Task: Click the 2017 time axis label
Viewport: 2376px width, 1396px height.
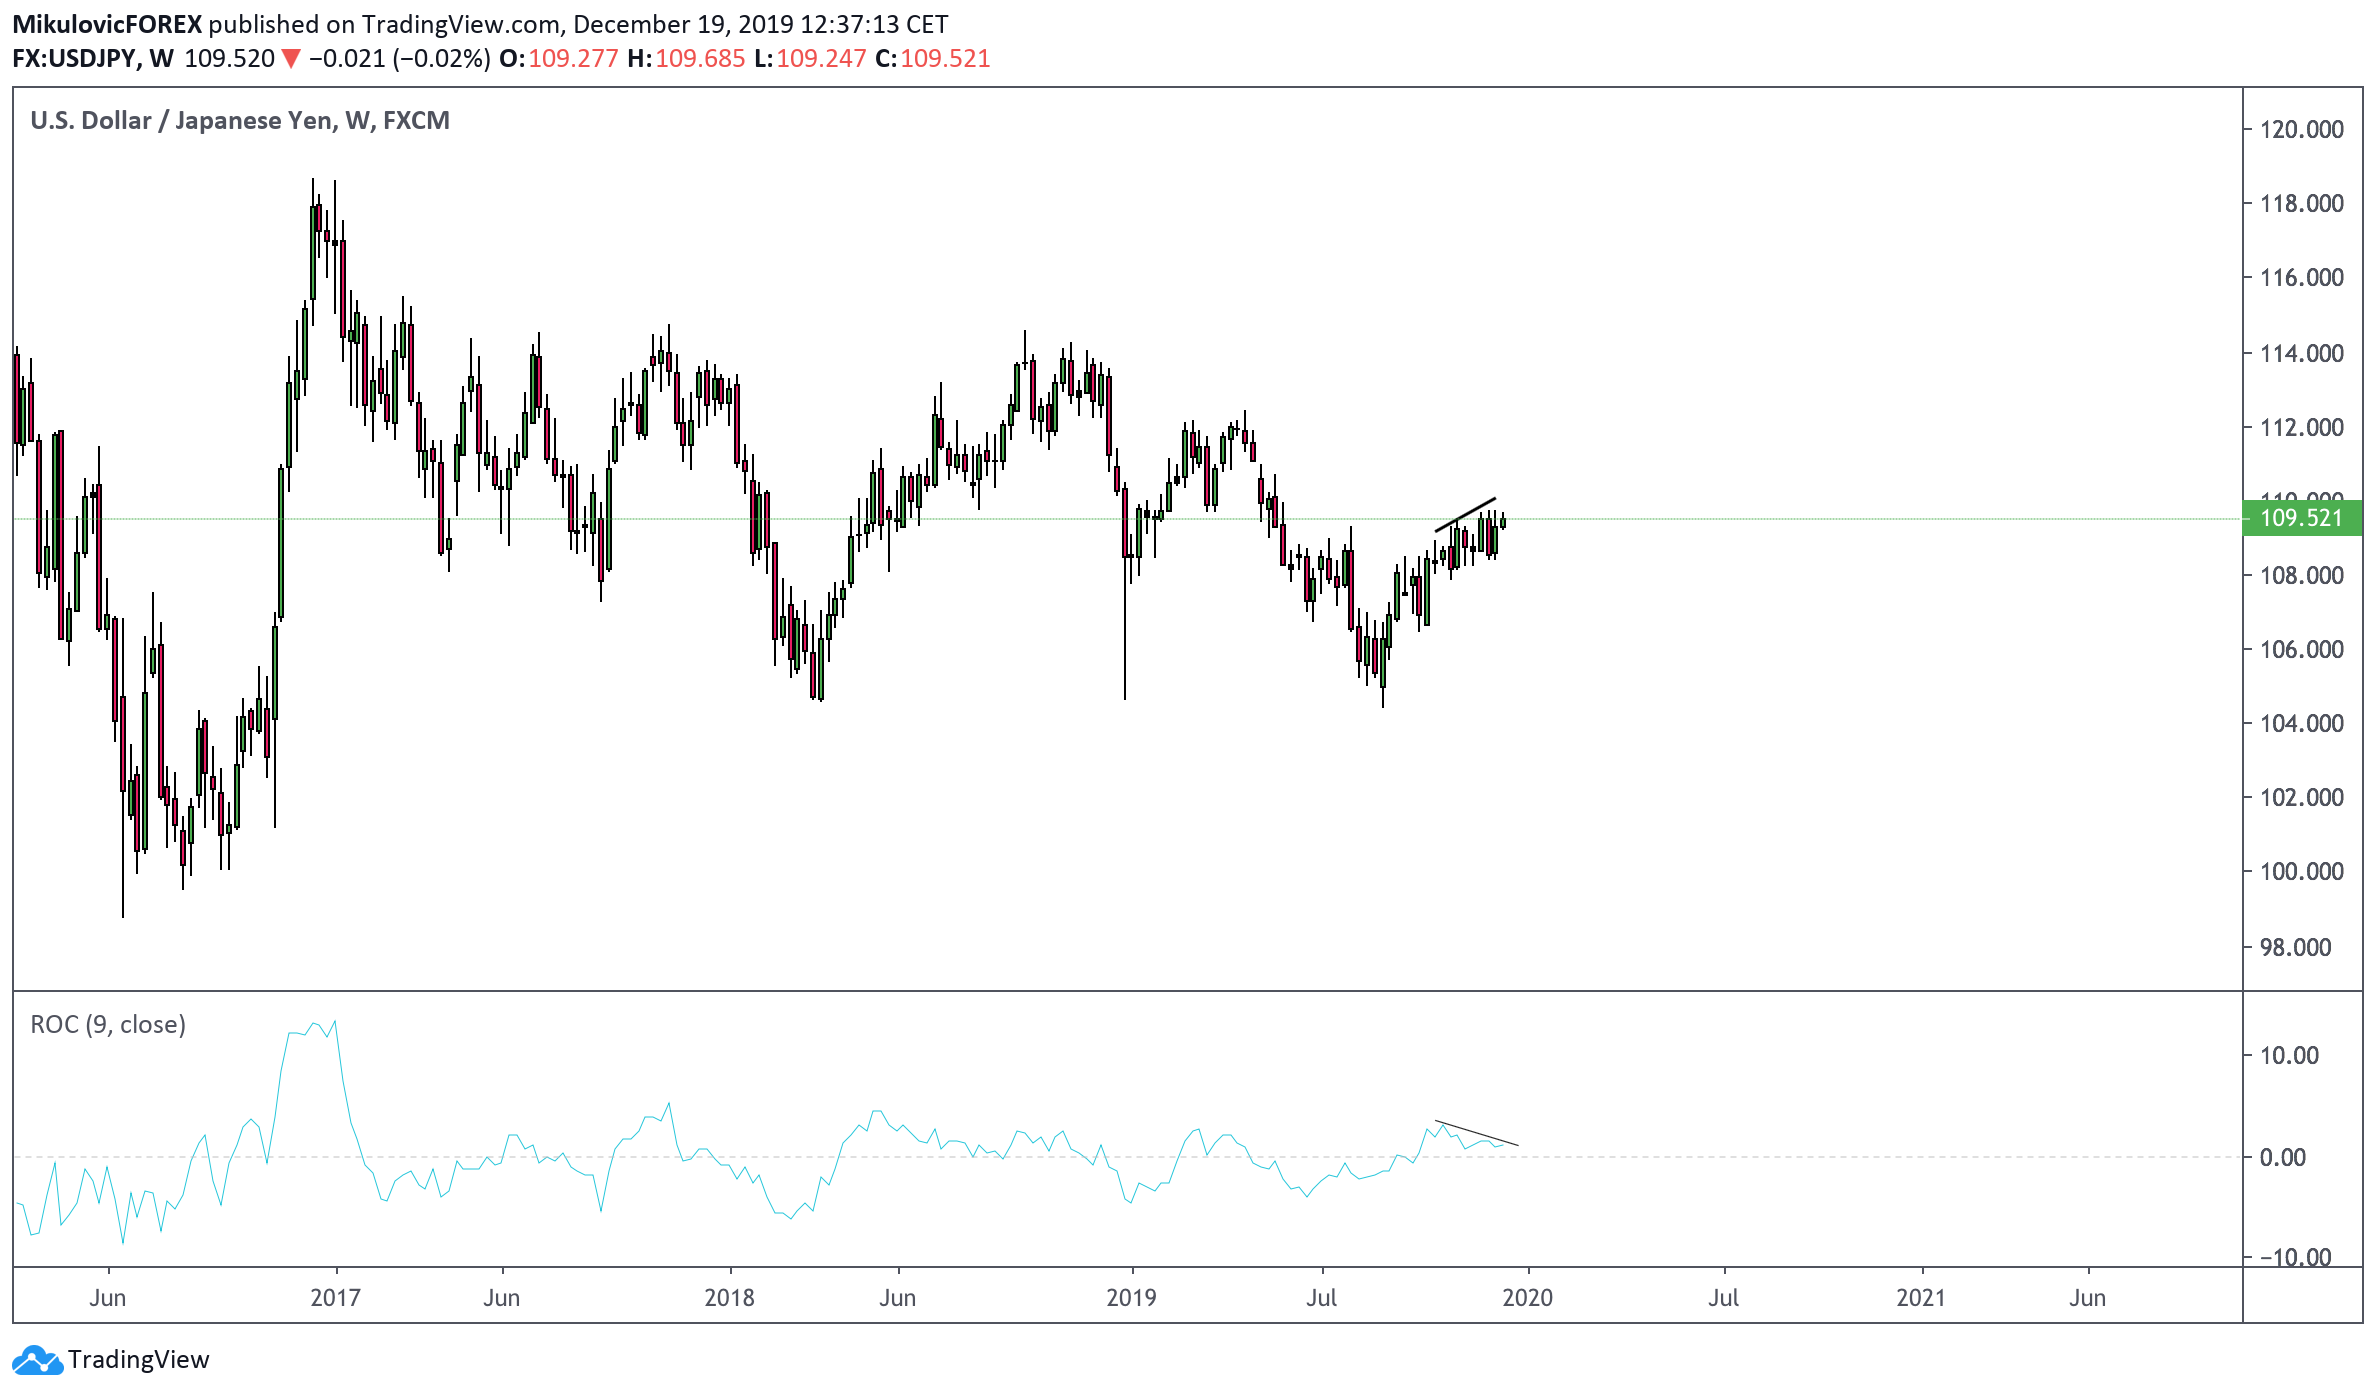Action: [x=335, y=1298]
